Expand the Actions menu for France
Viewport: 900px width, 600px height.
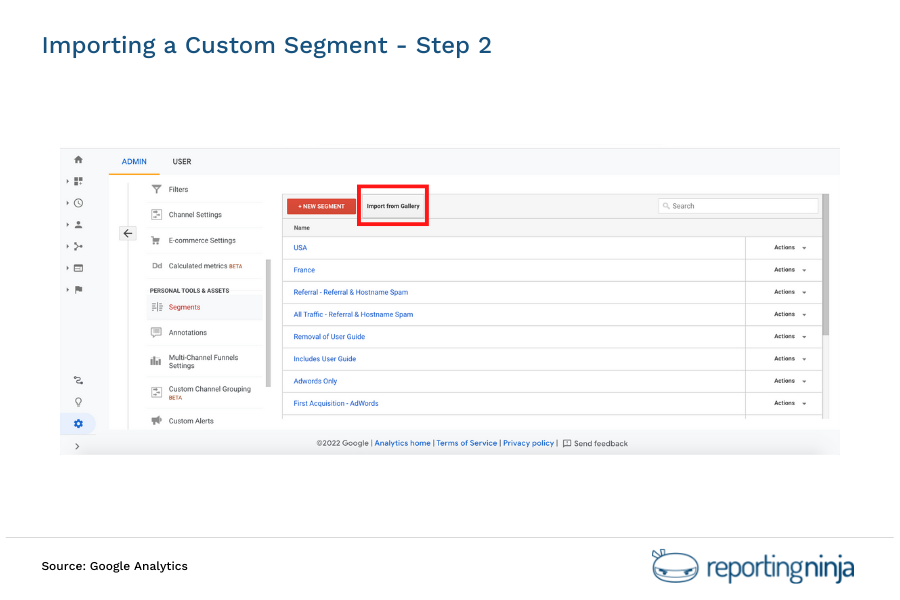784,270
